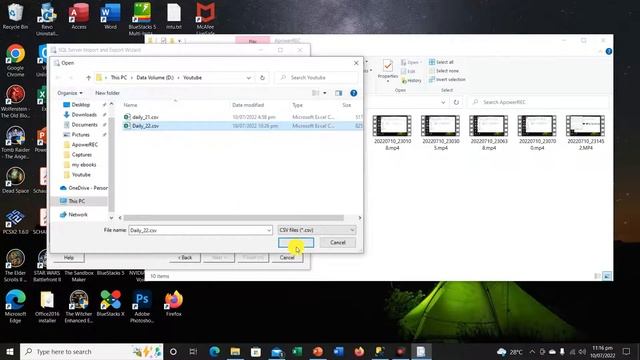The width and height of the screenshot is (640, 360).
Task: Select the Daily_22.csv file row
Action: (242, 126)
